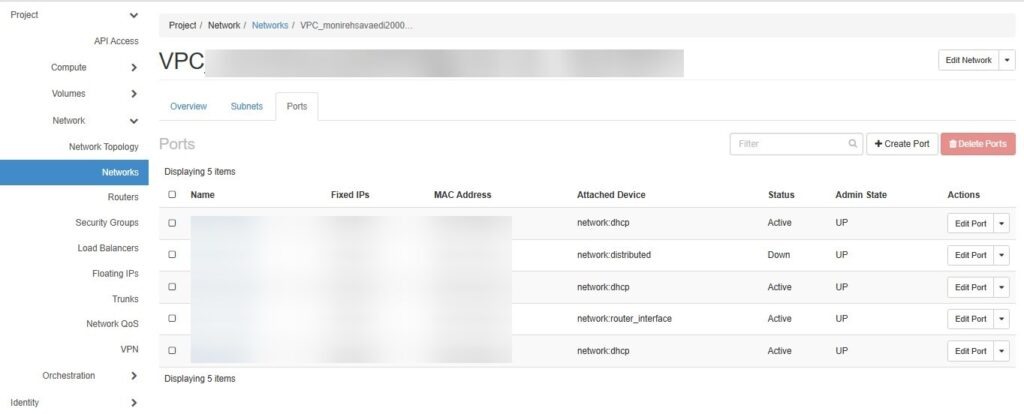Check the network:router_interface port row checkbox

172,319
